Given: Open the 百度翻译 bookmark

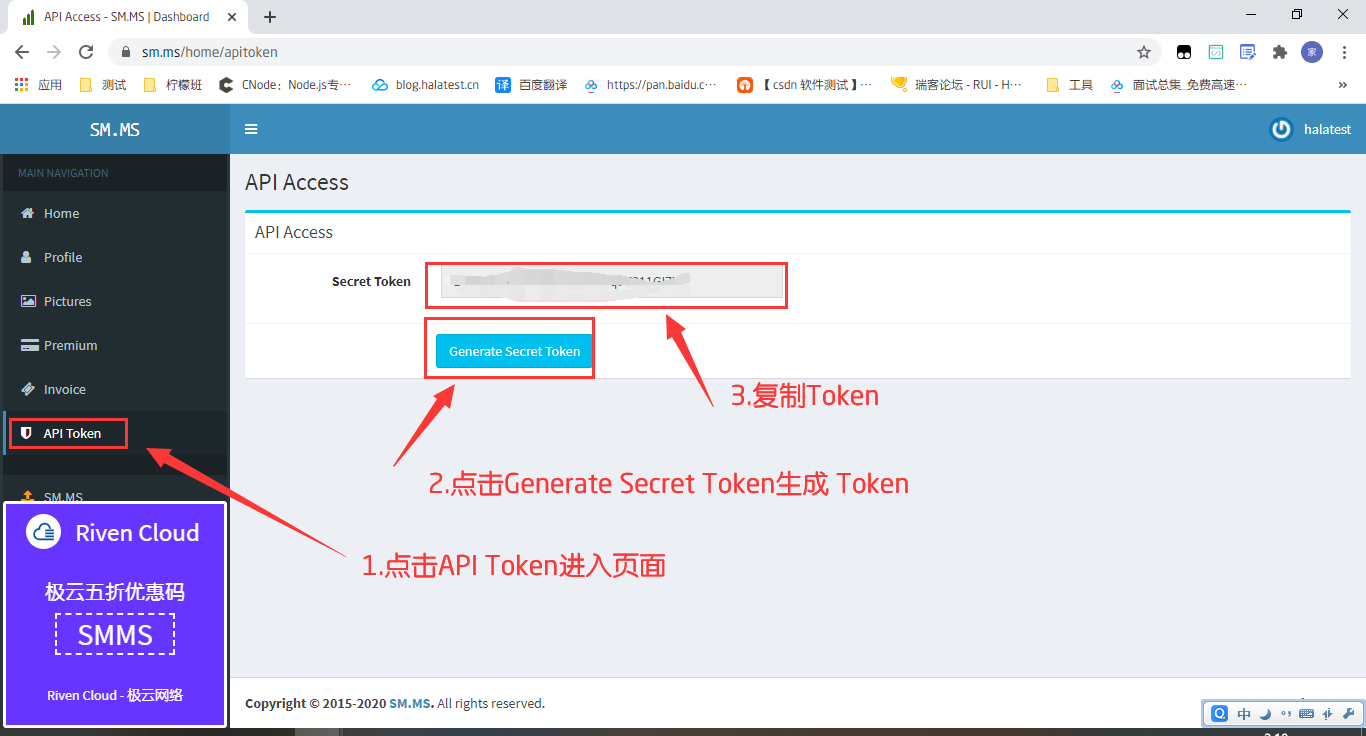Looking at the screenshot, I should point(532,85).
